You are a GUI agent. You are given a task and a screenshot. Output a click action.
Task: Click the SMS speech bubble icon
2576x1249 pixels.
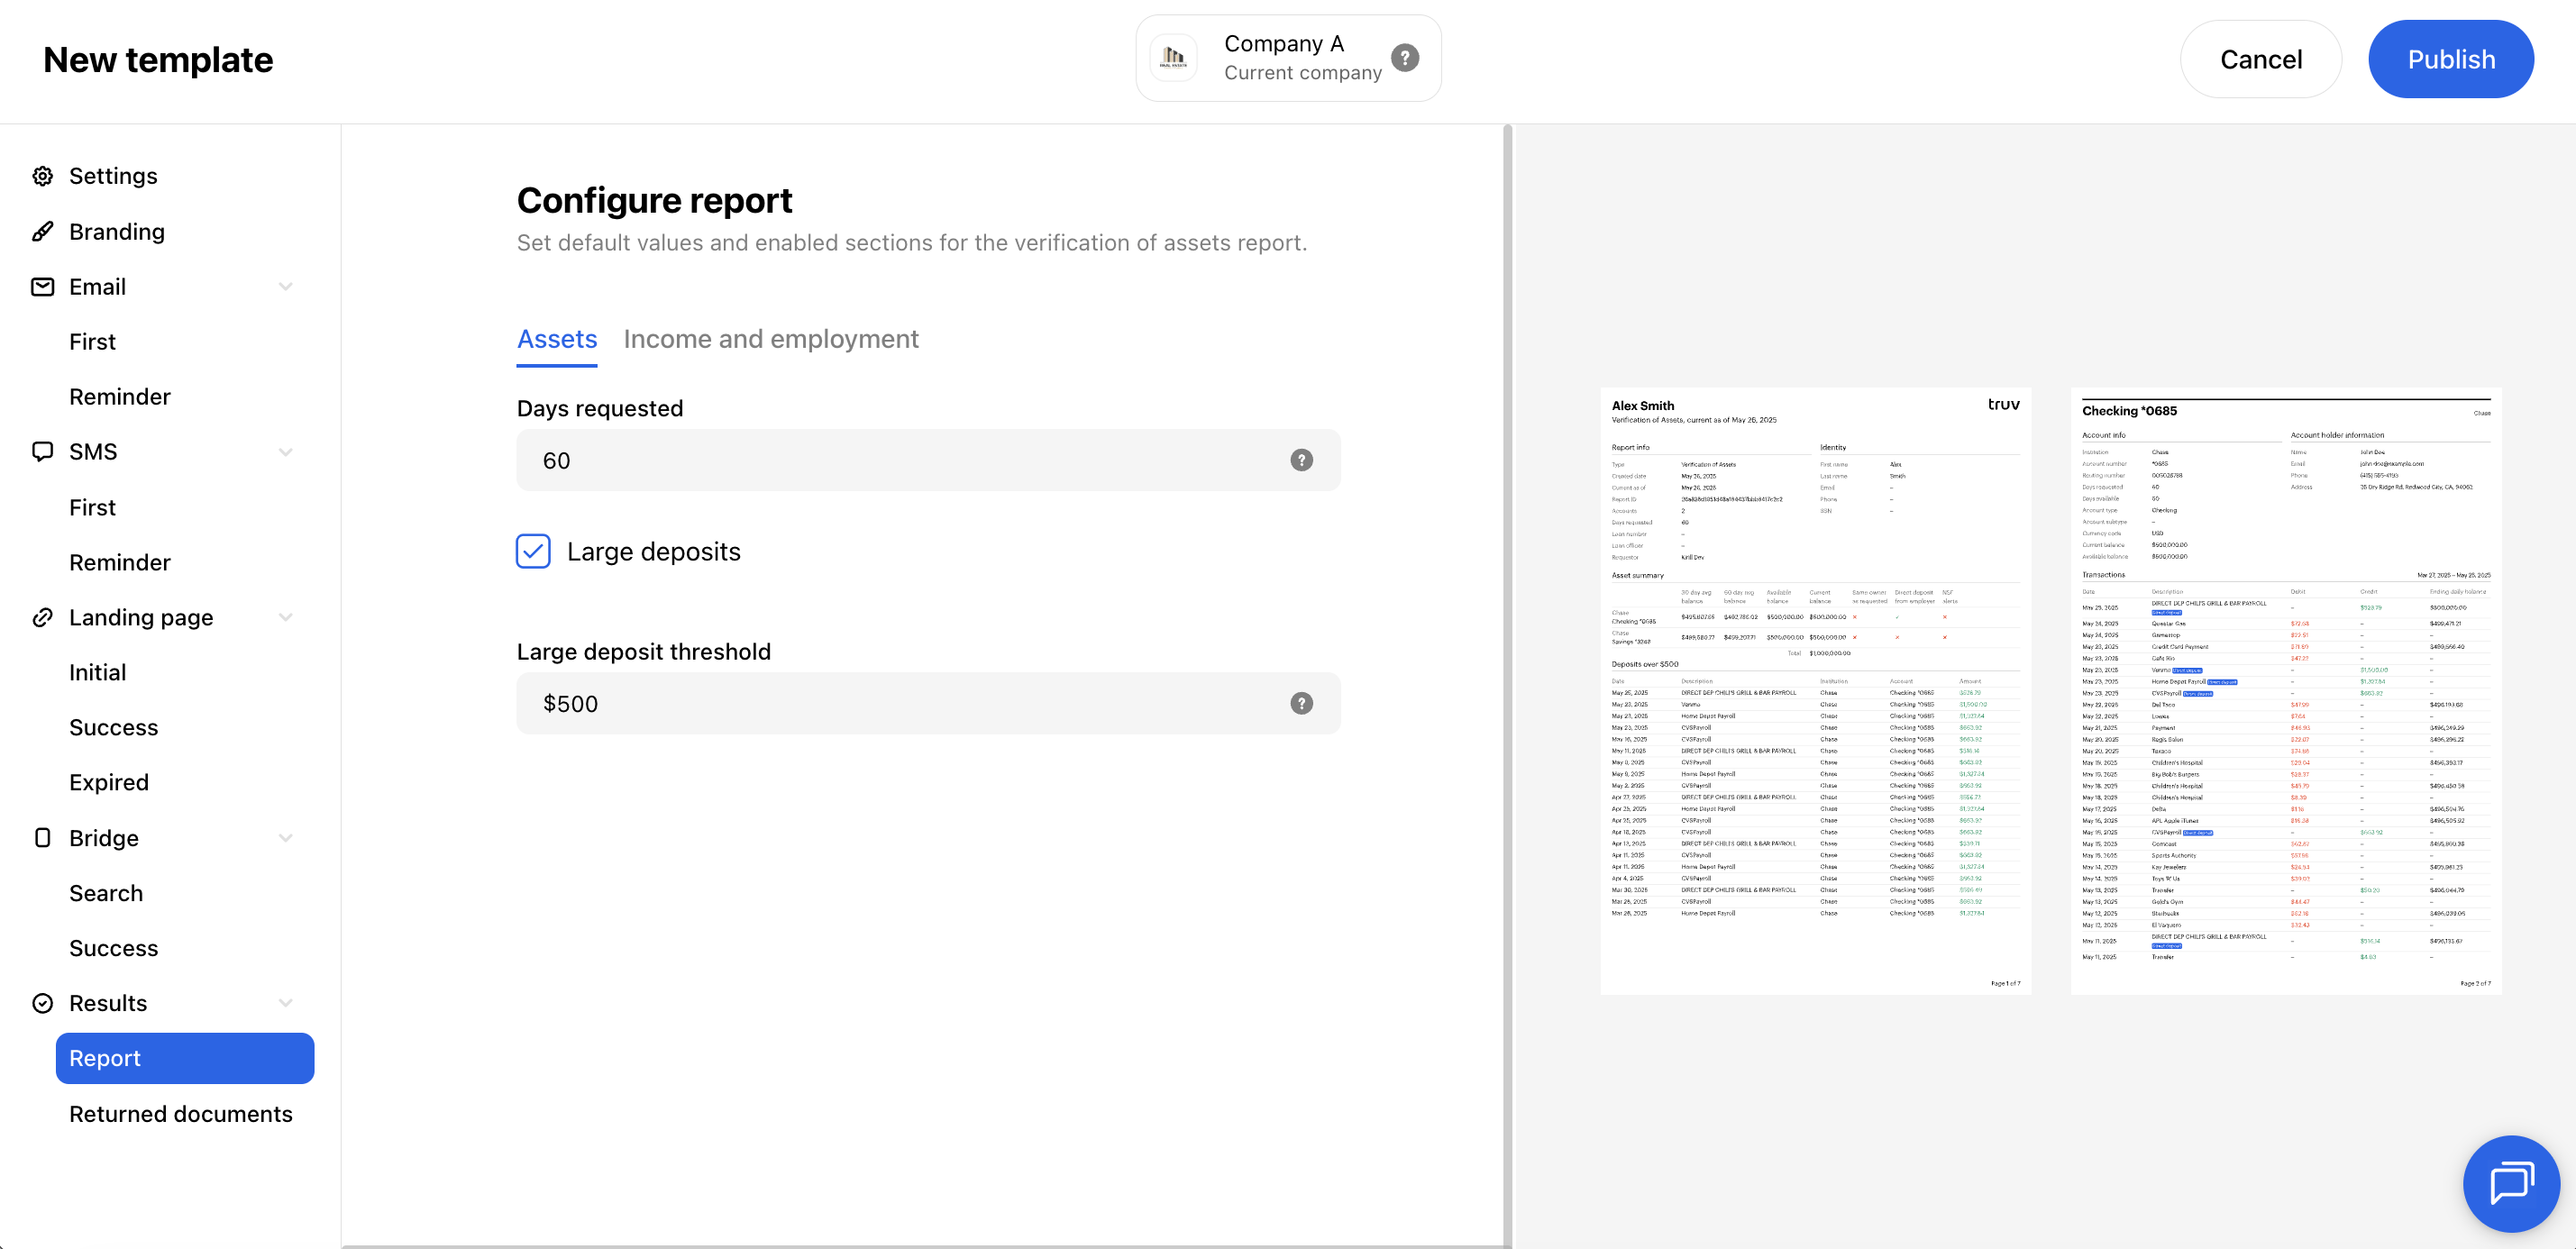pyautogui.click(x=42, y=452)
